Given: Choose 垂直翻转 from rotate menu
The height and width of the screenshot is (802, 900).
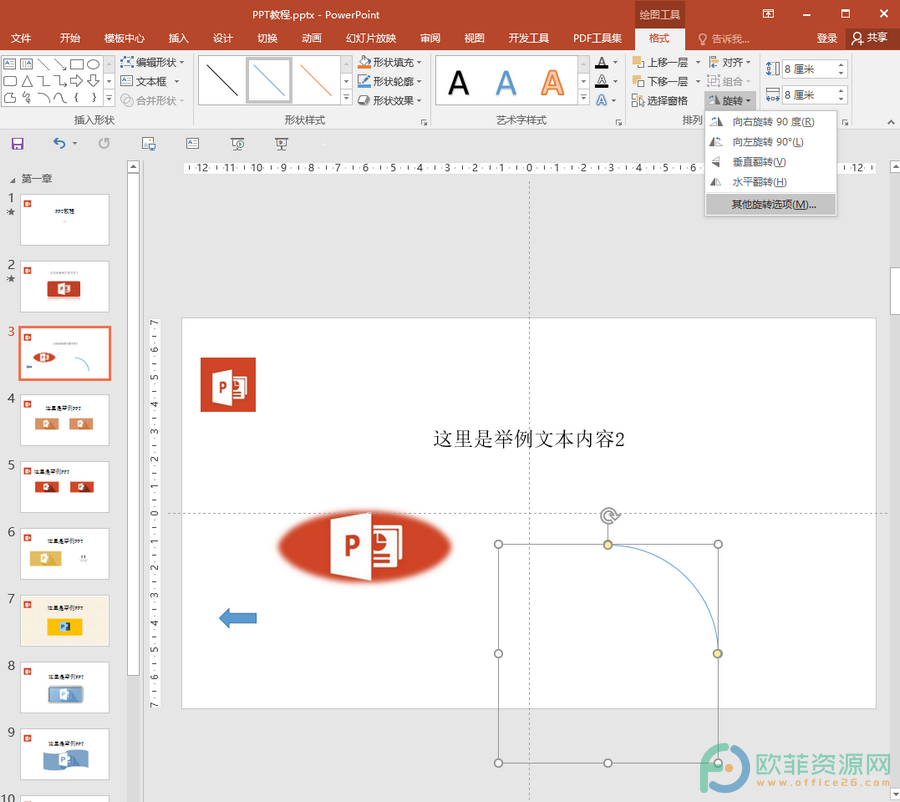Looking at the screenshot, I should click(770, 162).
